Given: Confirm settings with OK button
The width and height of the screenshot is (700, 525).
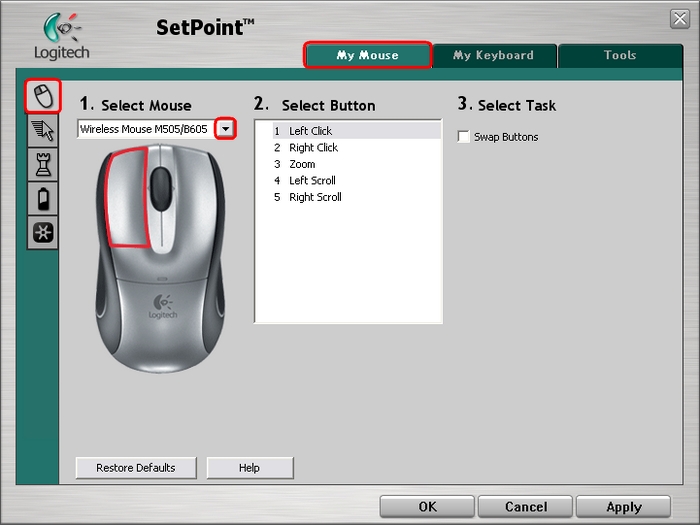Looking at the screenshot, I should 427,507.
